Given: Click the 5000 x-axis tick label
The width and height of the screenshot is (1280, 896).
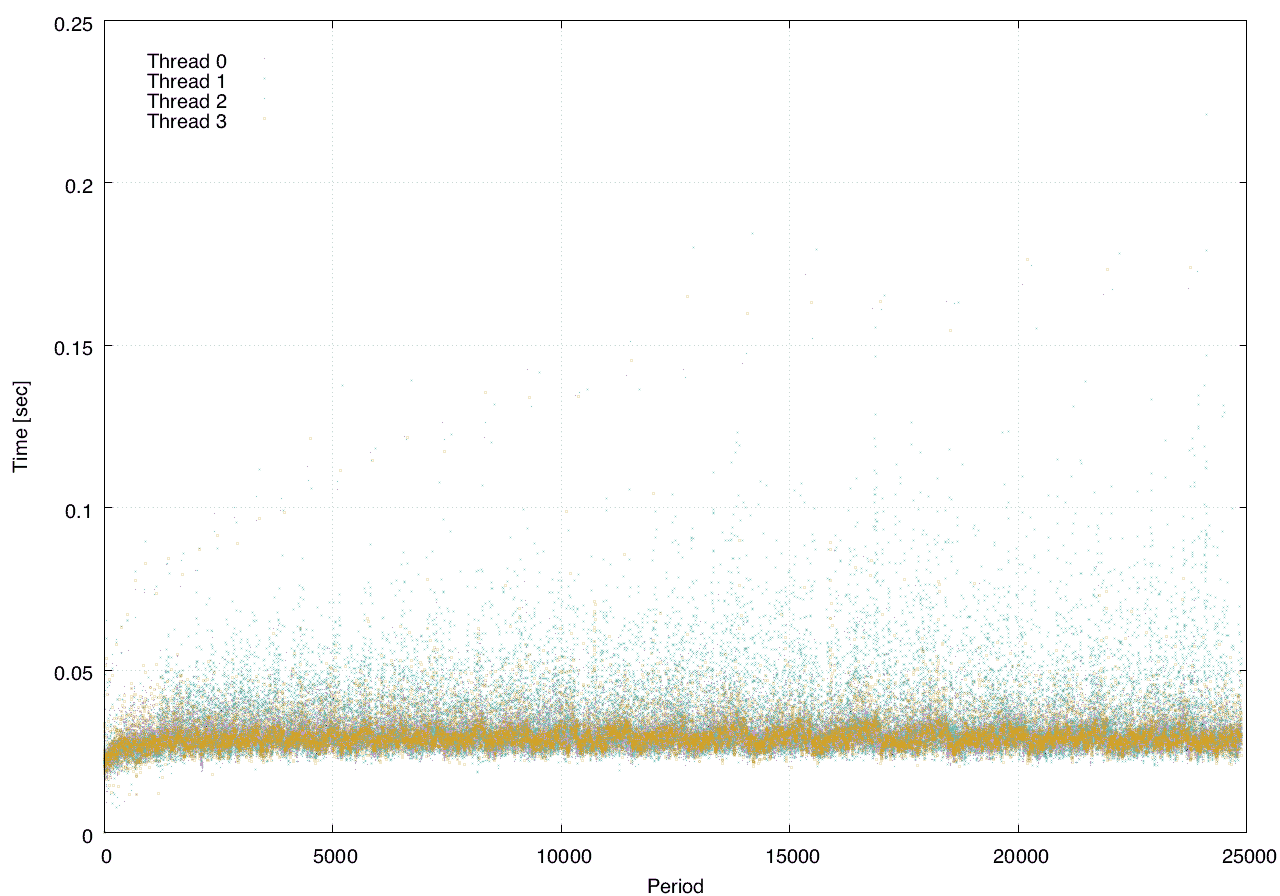Looking at the screenshot, I should [x=334, y=856].
